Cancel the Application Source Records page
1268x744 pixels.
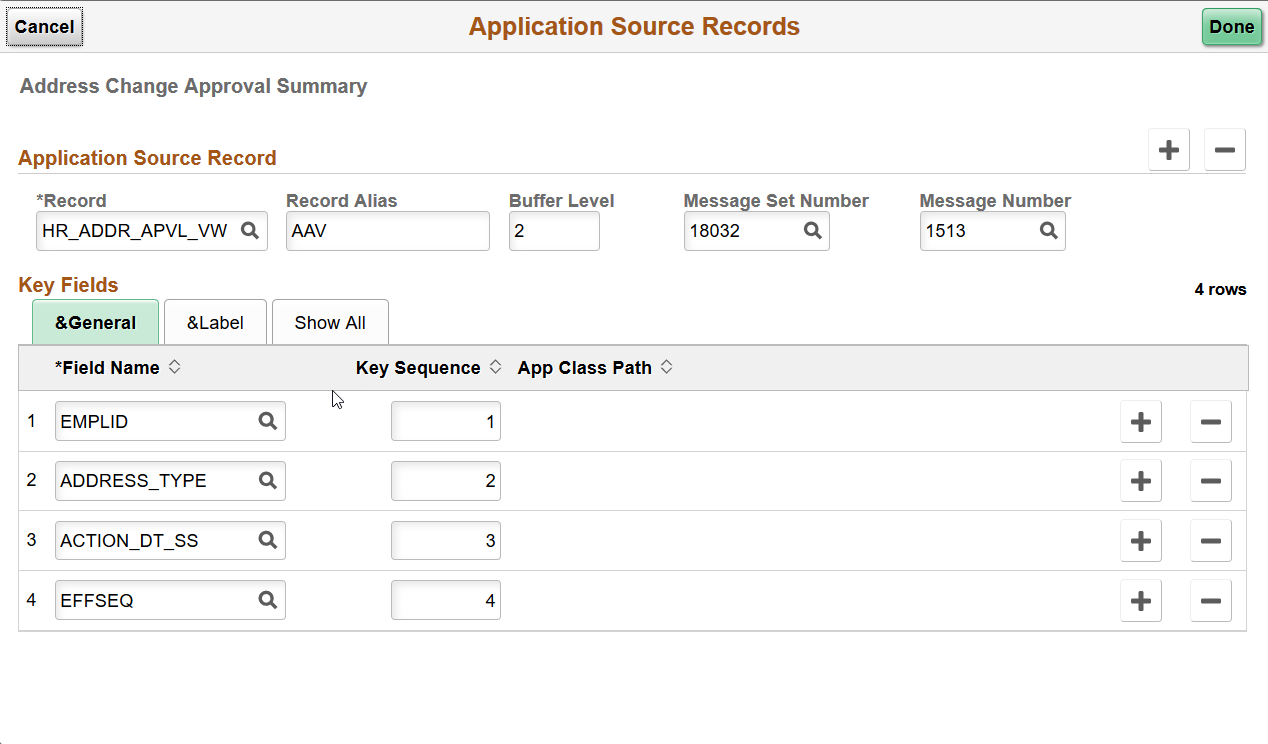coord(44,27)
